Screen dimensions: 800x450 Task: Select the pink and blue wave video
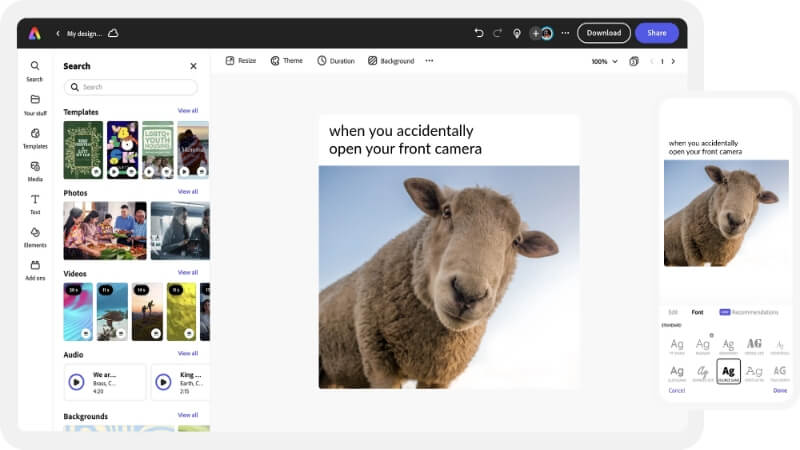(x=78, y=312)
